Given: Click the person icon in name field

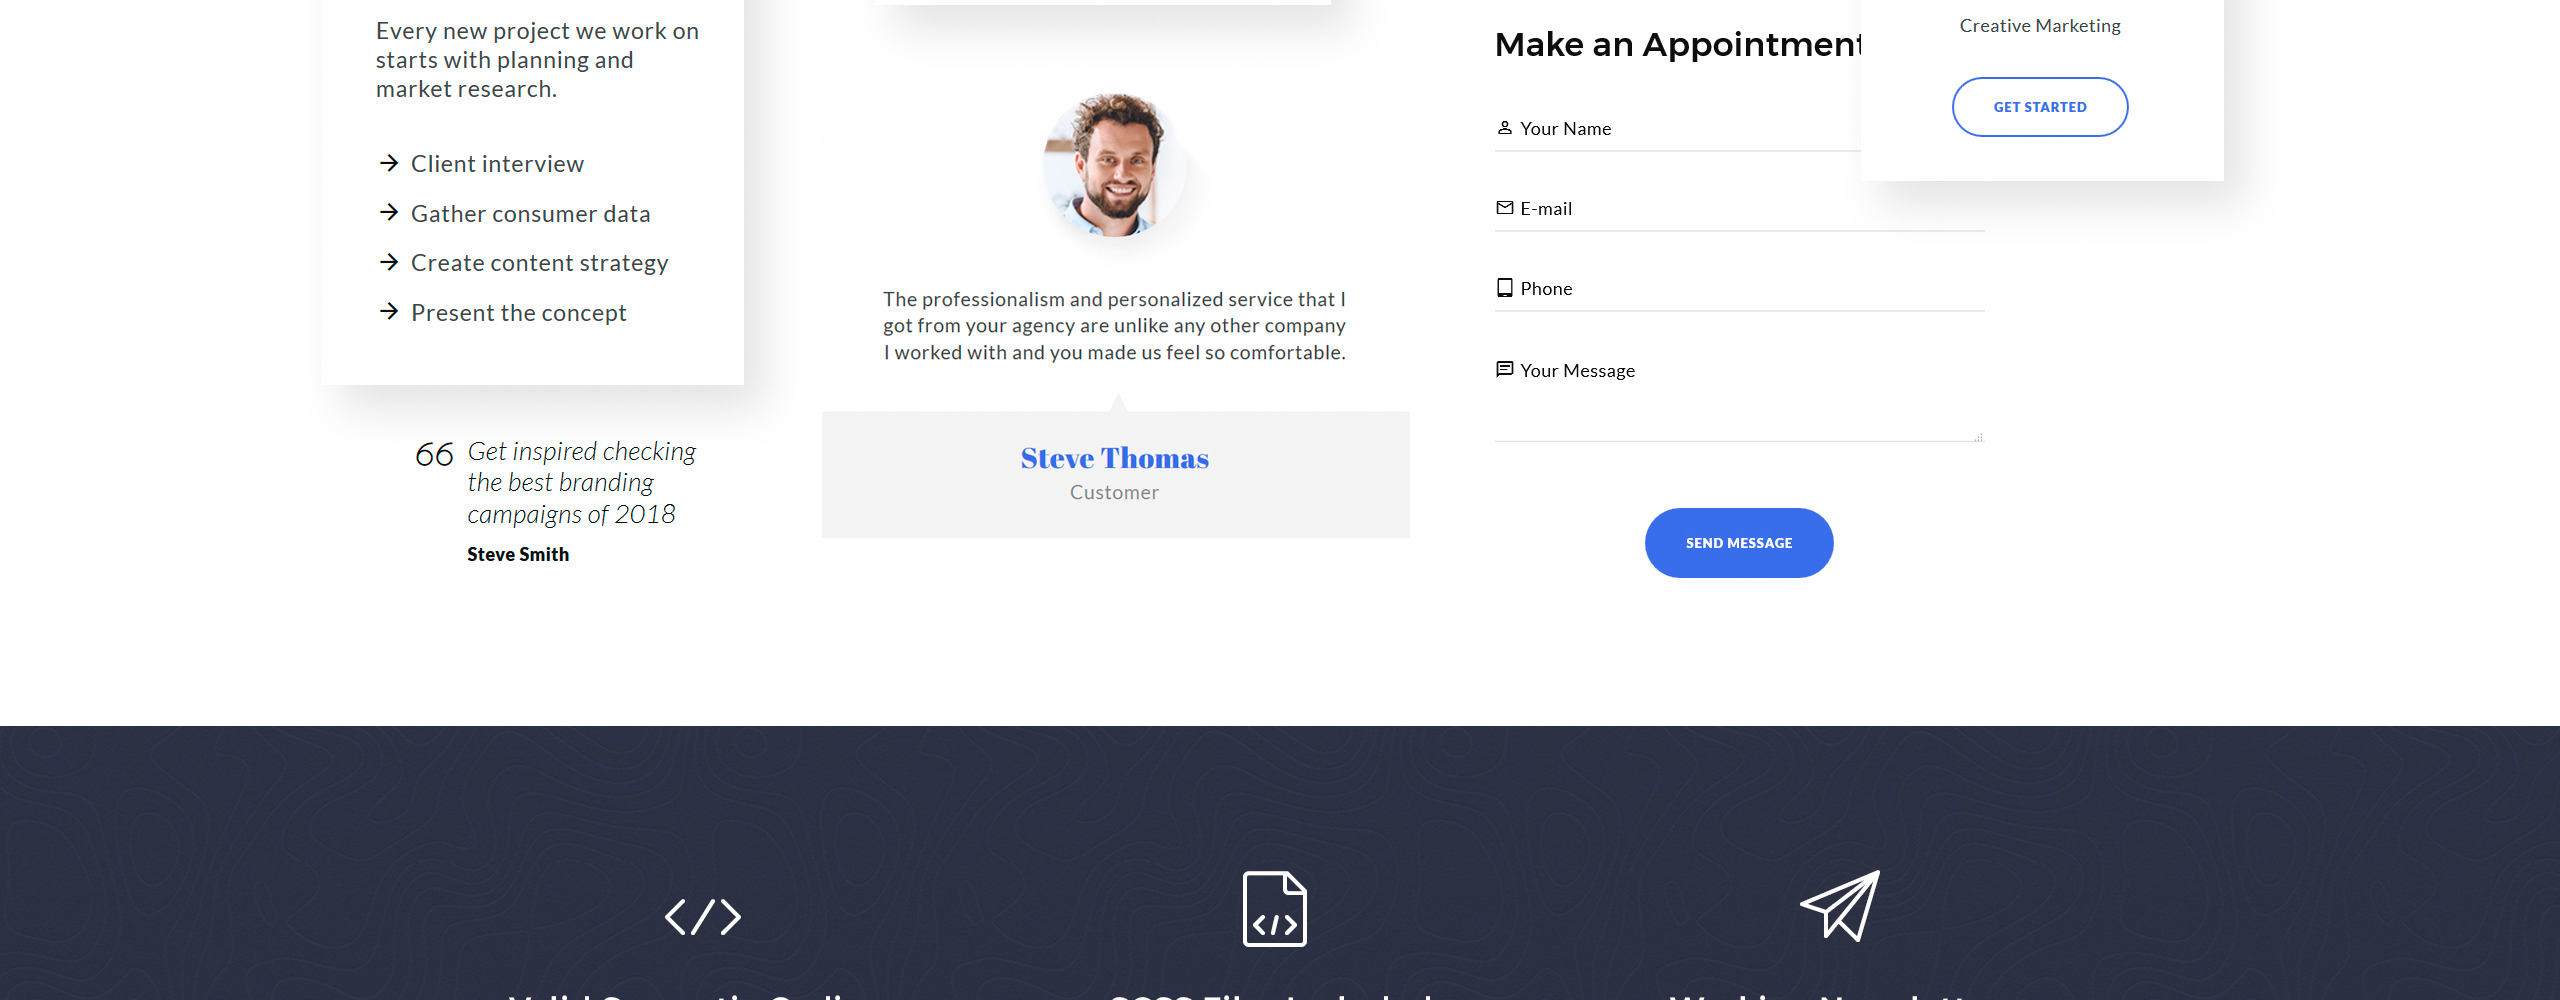Looking at the screenshot, I should 1504,128.
